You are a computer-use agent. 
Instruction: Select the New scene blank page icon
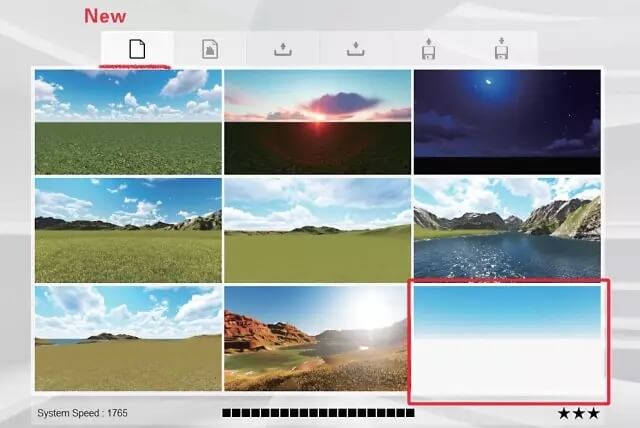(x=137, y=48)
